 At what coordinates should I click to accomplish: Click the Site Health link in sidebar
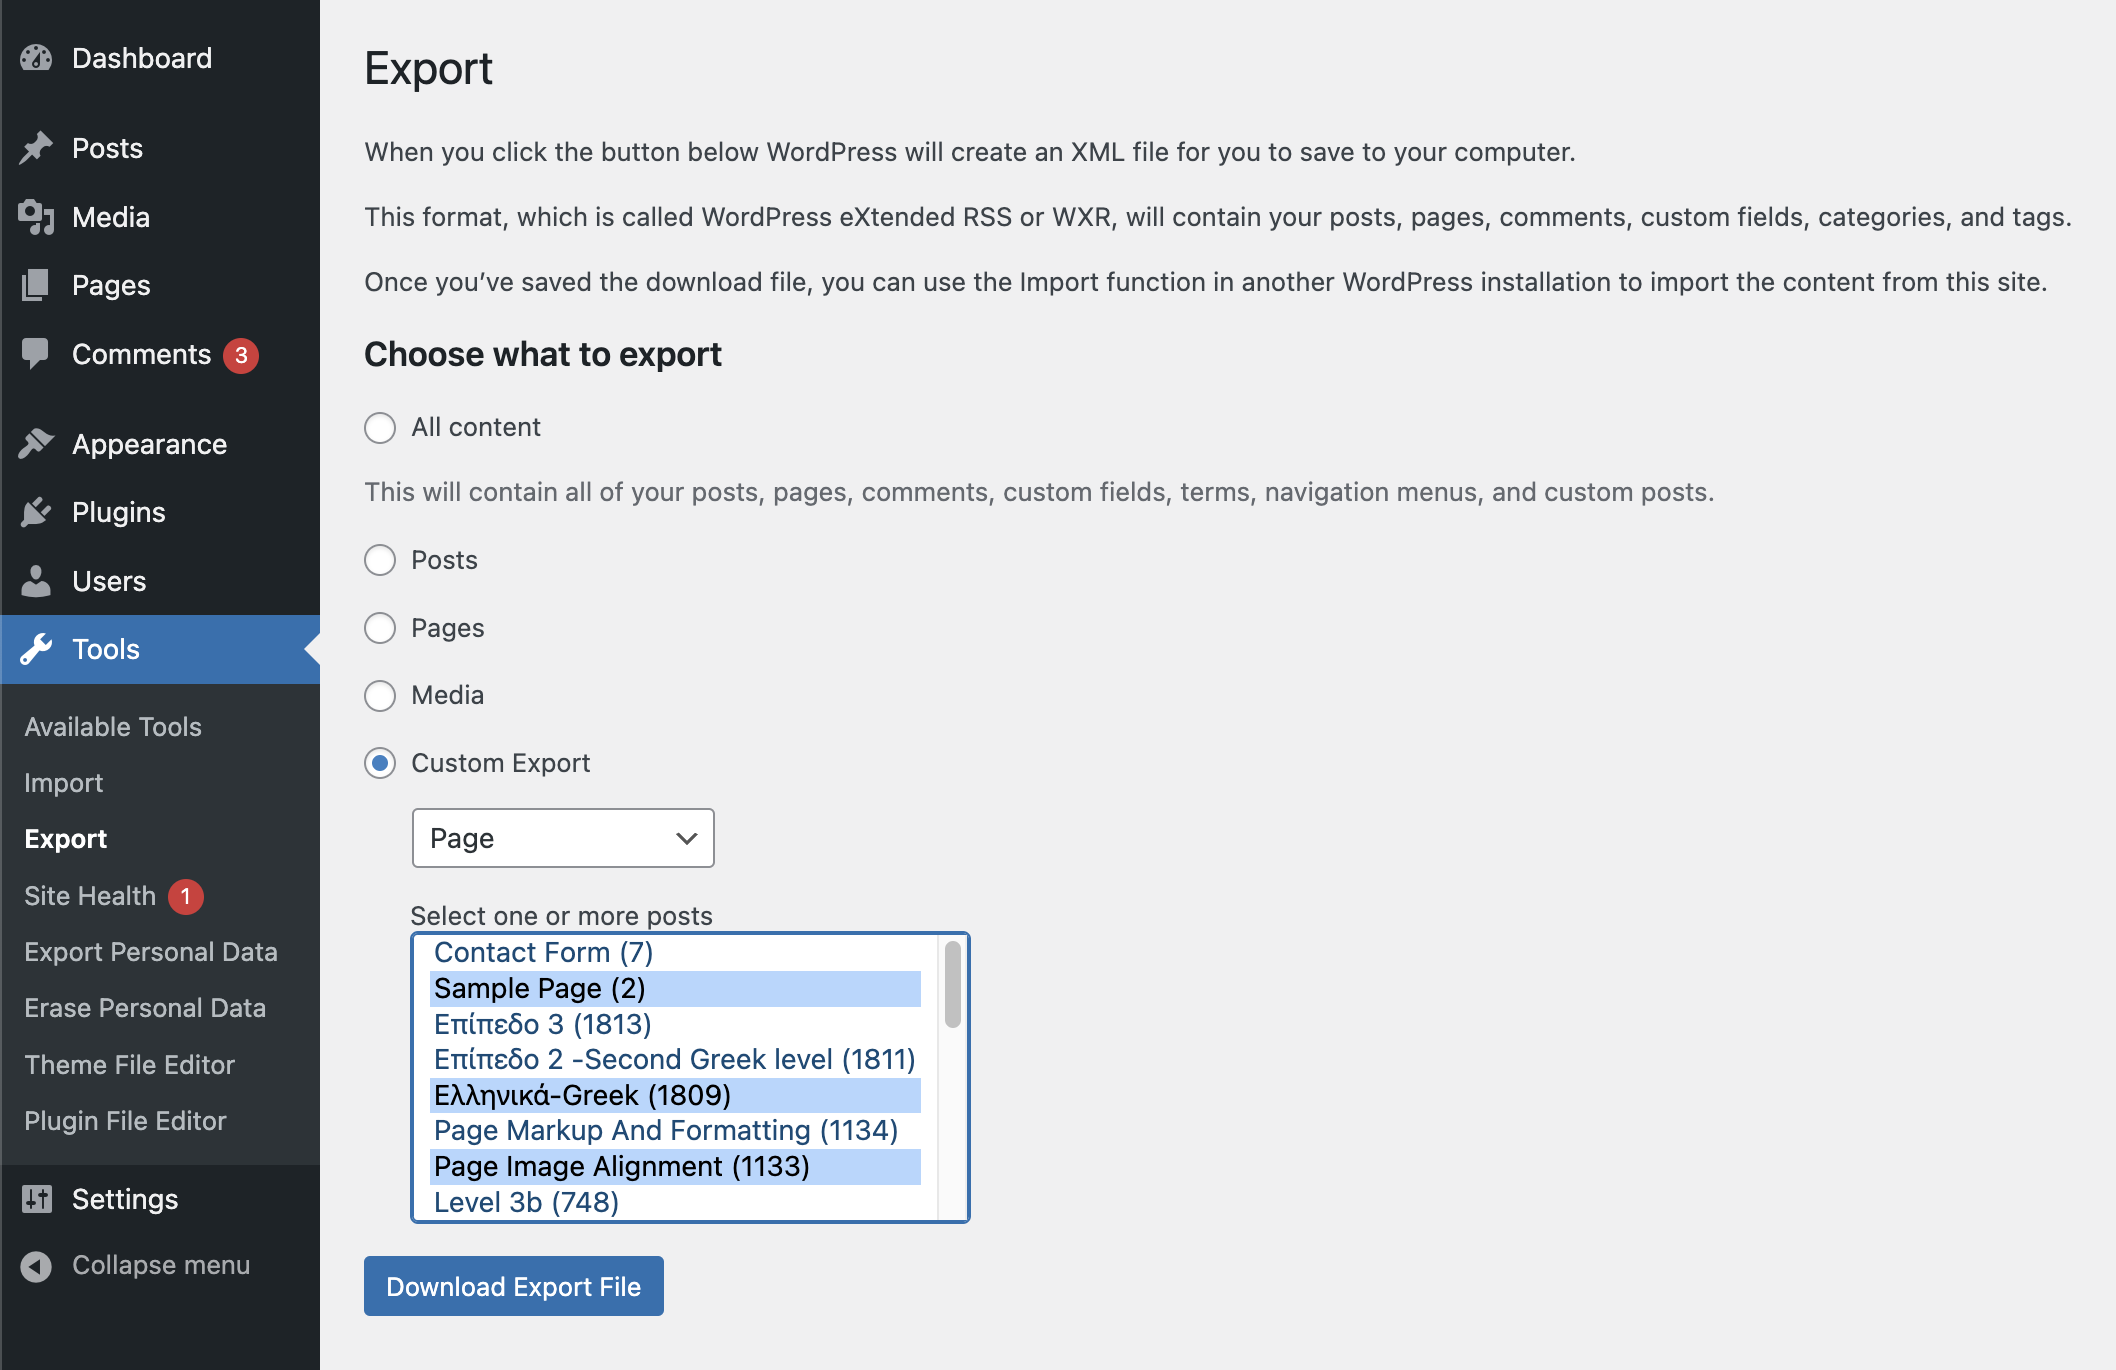[x=89, y=895]
